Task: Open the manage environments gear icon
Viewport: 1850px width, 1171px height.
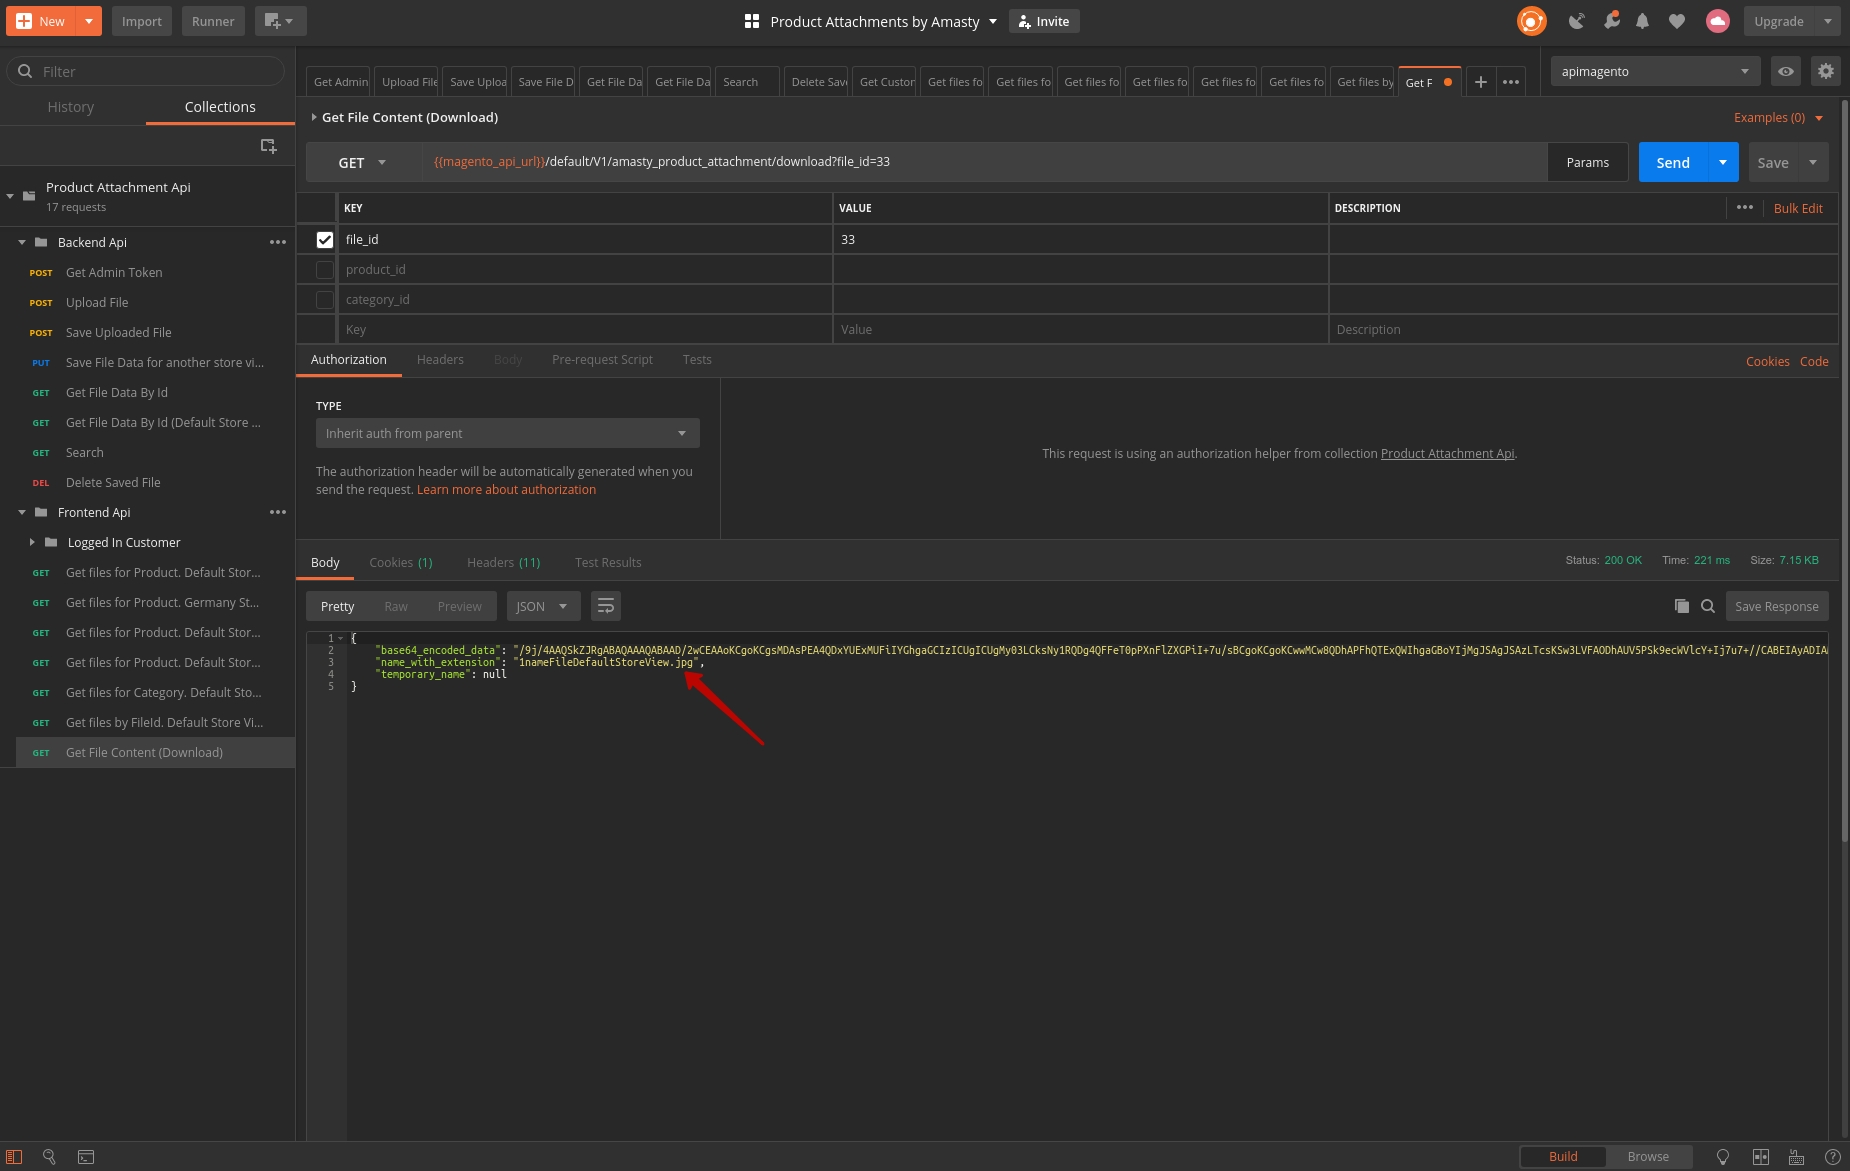Action: coord(1825,71)
